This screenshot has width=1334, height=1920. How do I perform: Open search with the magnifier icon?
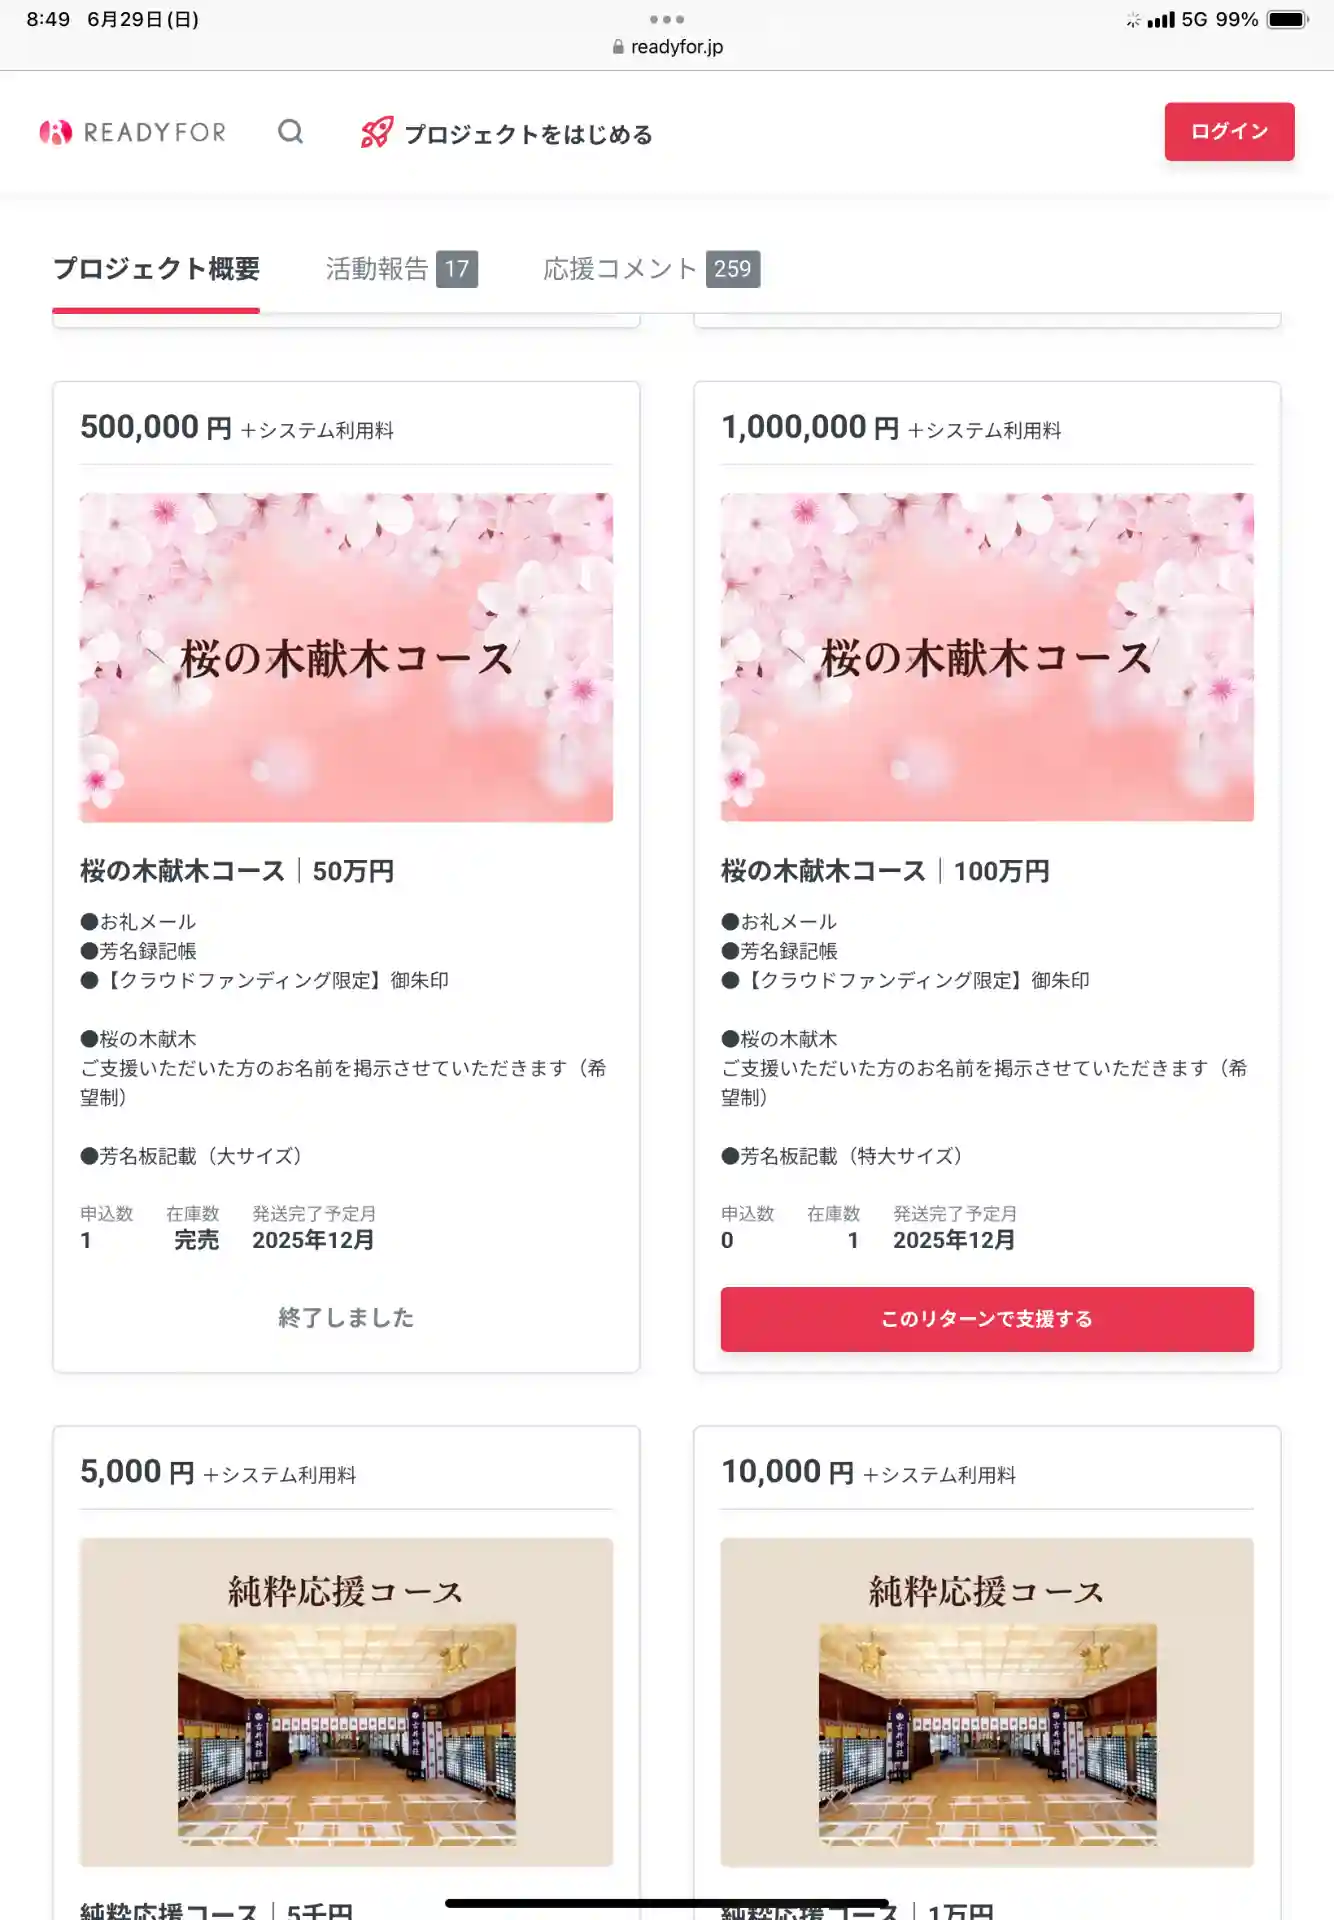[x=290, y=132]
